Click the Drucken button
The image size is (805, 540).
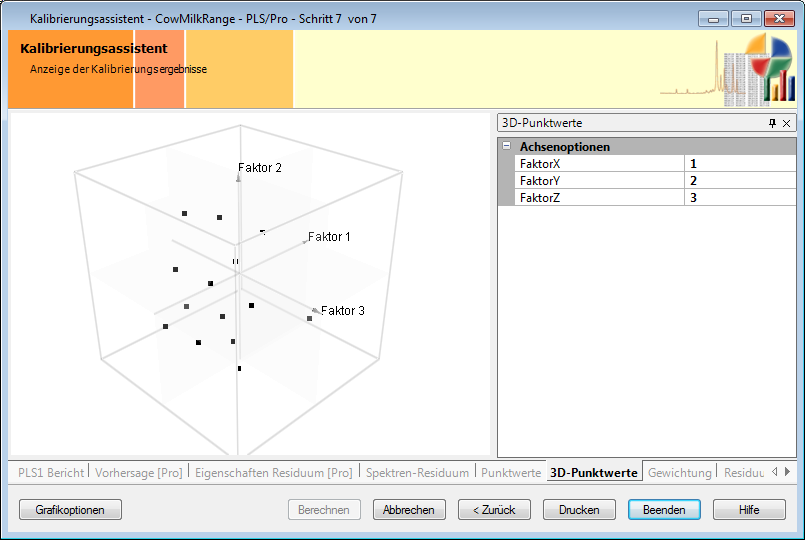pos(579,510)
